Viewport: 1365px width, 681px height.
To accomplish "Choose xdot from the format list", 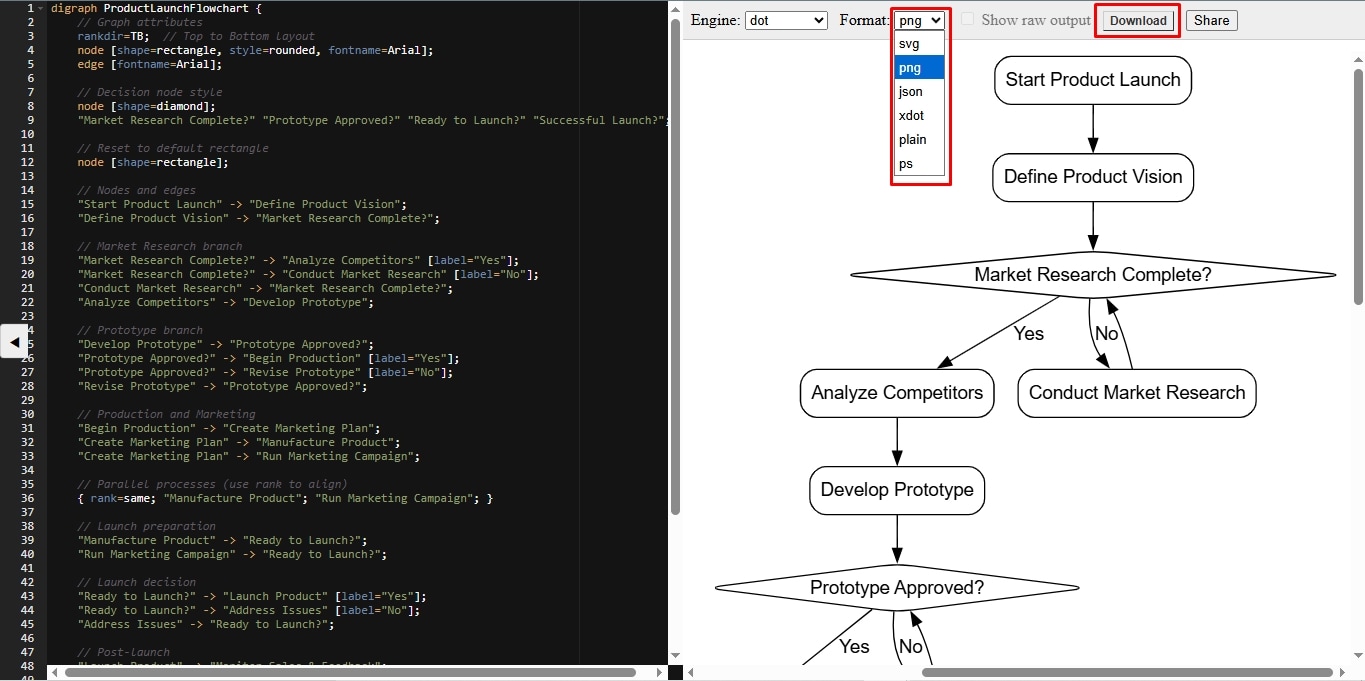I will [x=920, y=116].
